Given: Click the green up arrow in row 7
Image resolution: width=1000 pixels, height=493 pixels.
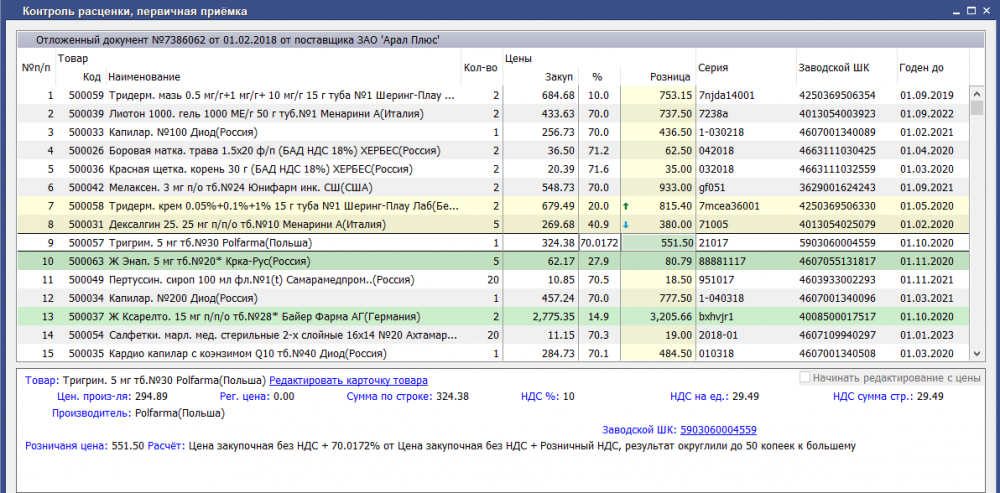Looking at the screenshot, I should (x=626, y=206).
